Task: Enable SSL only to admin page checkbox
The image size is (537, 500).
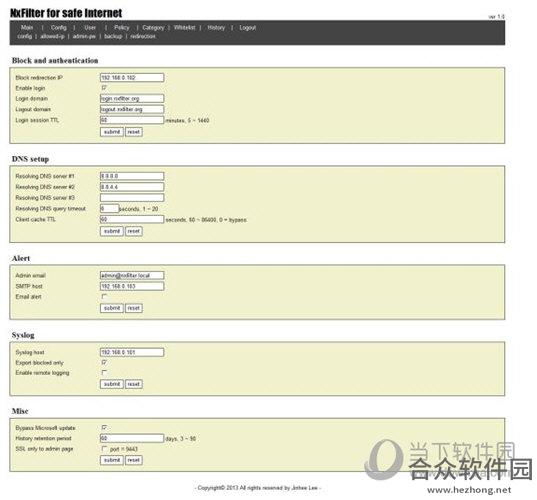Action: pyautogui.click(x=104, y=449)
